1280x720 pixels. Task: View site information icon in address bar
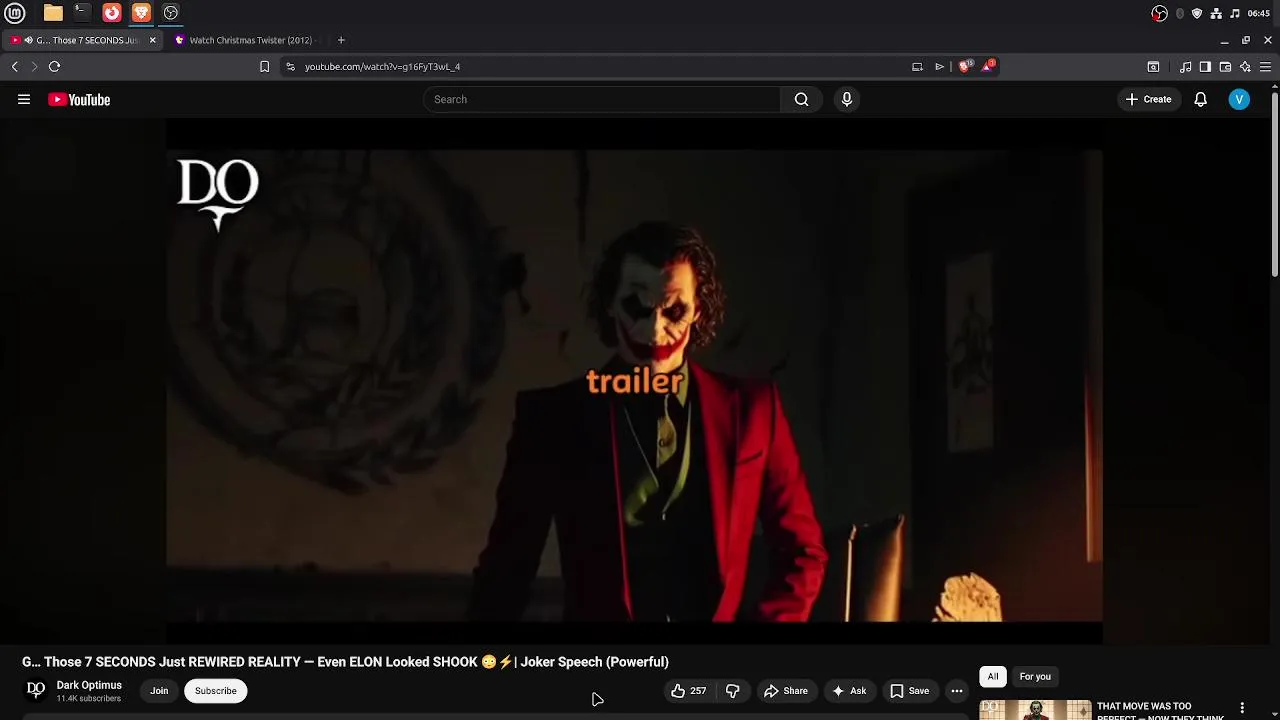290,66
